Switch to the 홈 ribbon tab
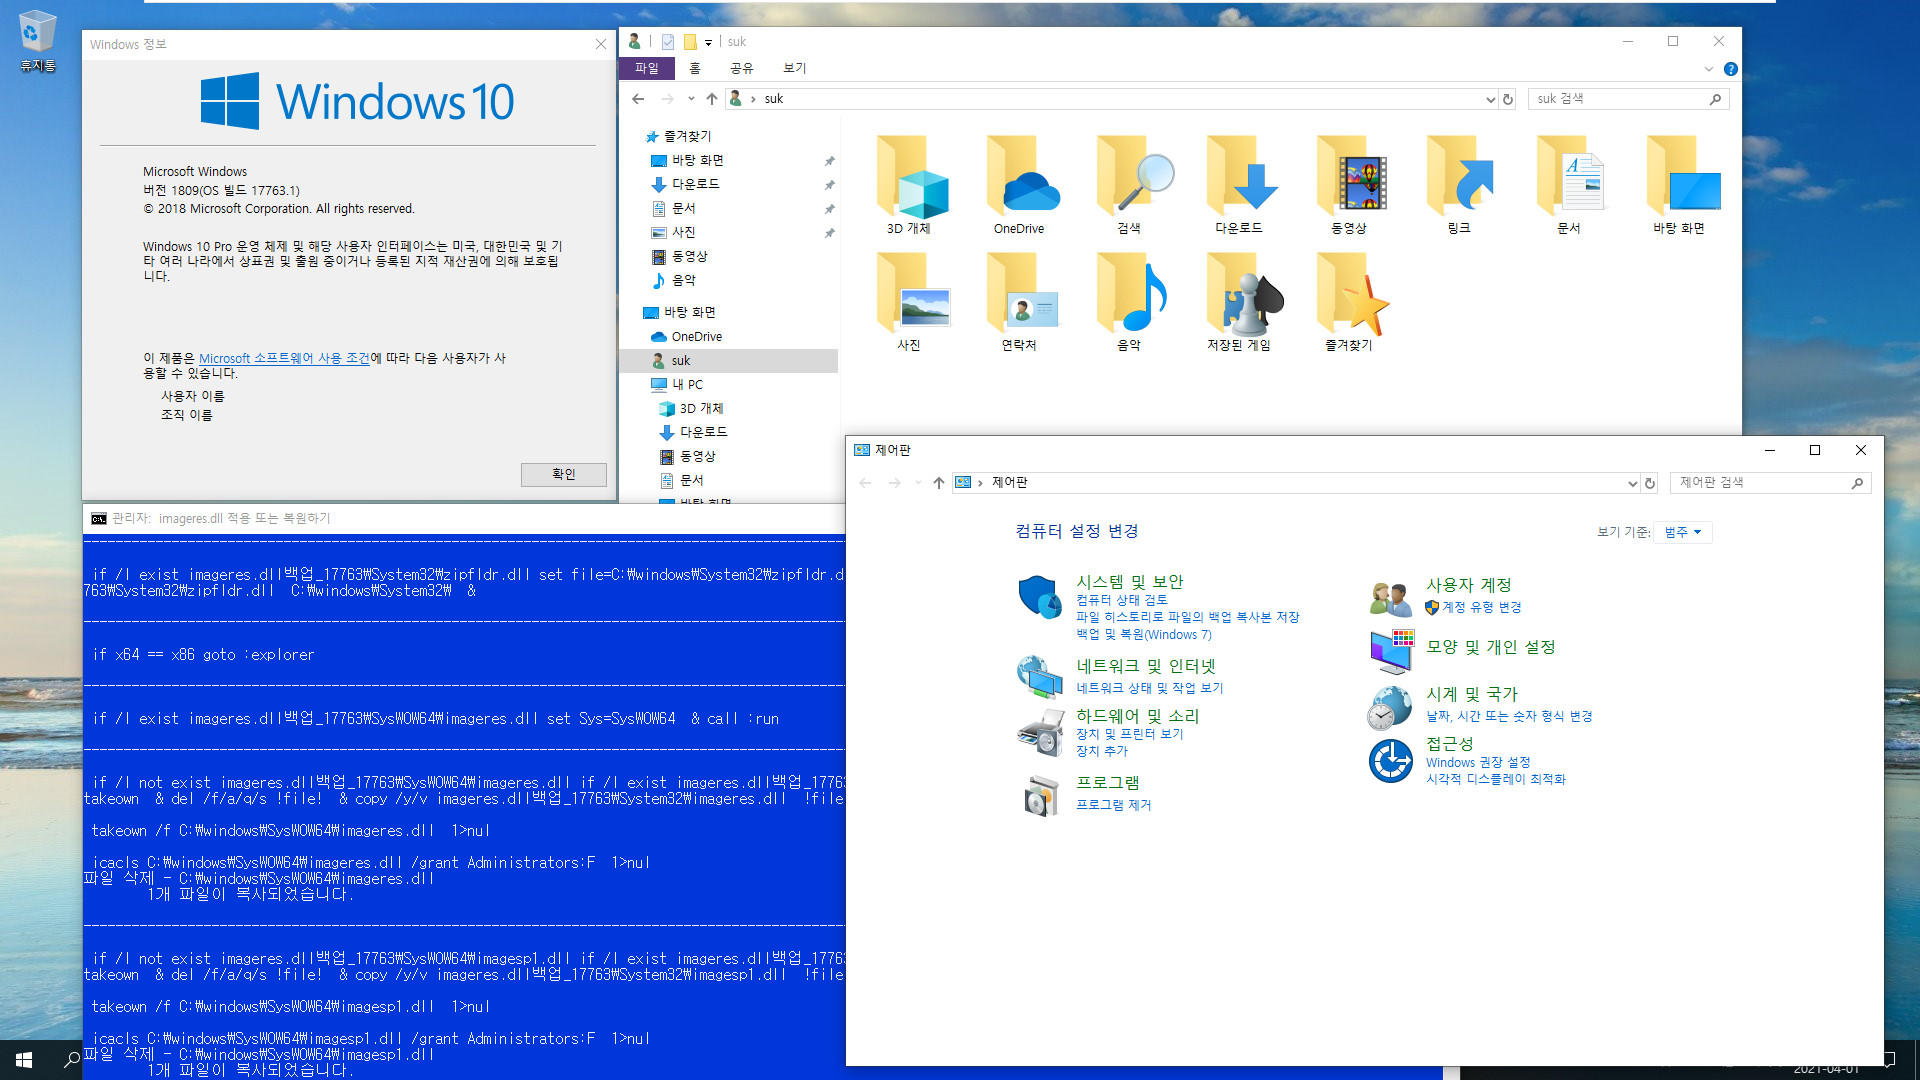 pyautogui.click(x=695, y=68)
